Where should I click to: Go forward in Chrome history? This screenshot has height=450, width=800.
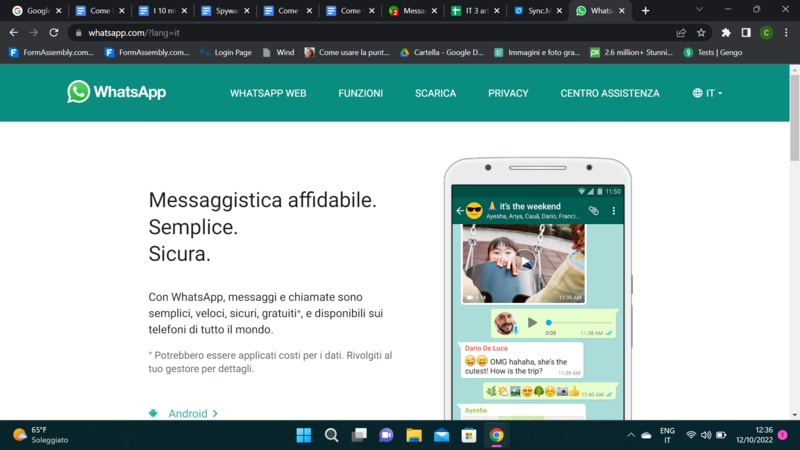point(34,33)
